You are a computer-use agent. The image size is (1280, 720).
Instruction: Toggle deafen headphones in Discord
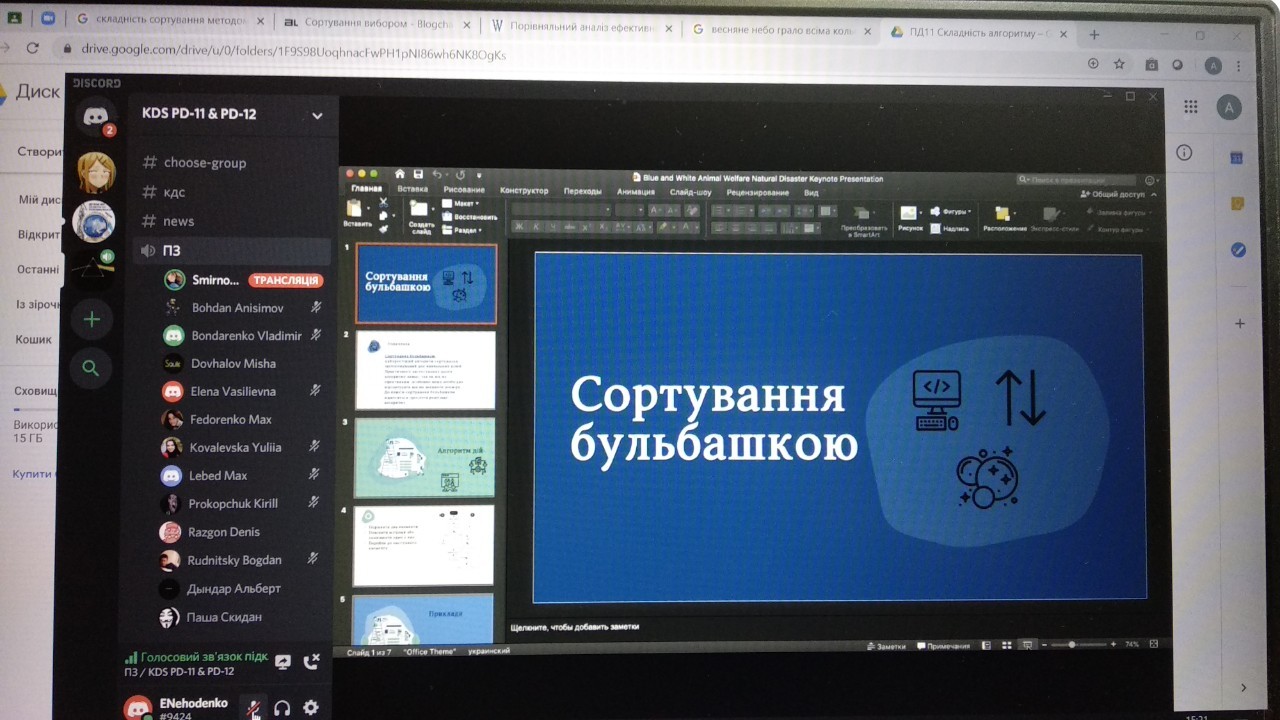[x=282, y=707]
